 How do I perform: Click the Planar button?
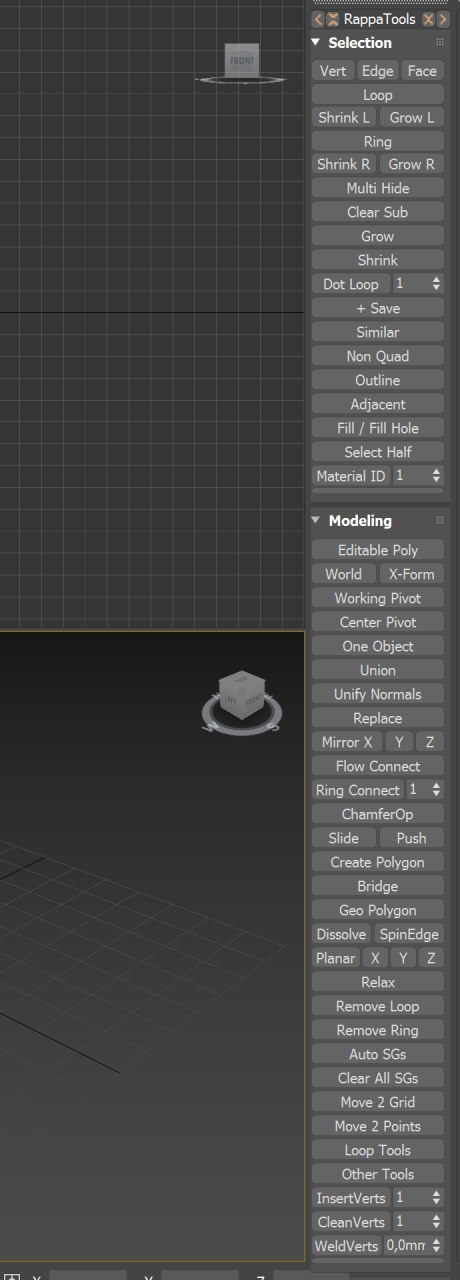pyautogui.click(x=336, y=958)
